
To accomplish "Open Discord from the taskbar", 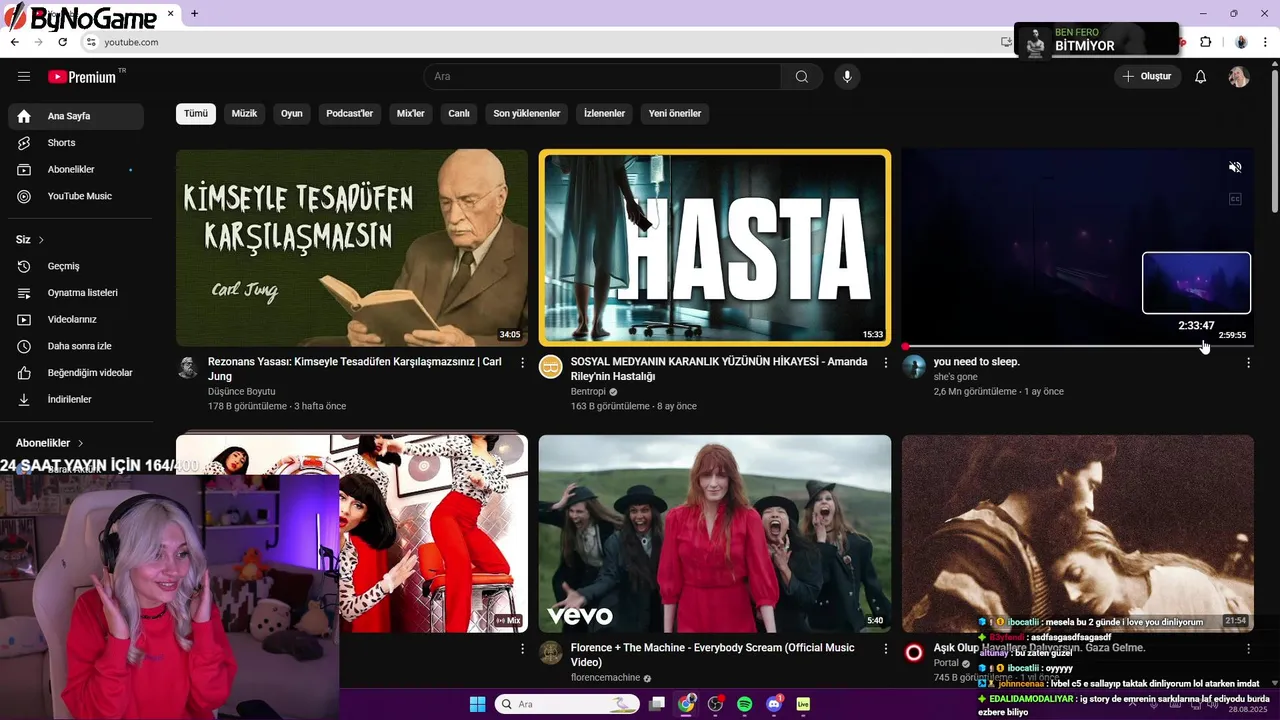I will click(x=773, y=704).
